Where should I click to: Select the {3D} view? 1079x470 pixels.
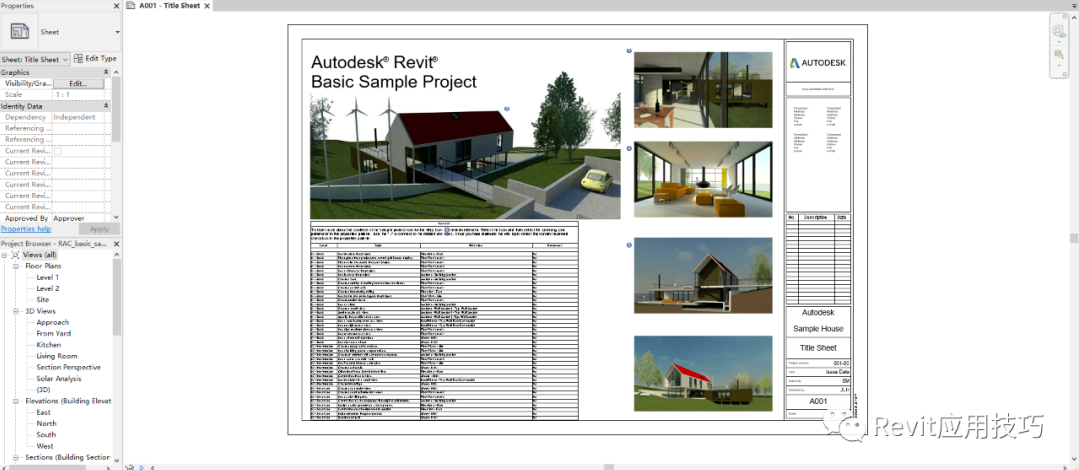(x=43, y=389)
